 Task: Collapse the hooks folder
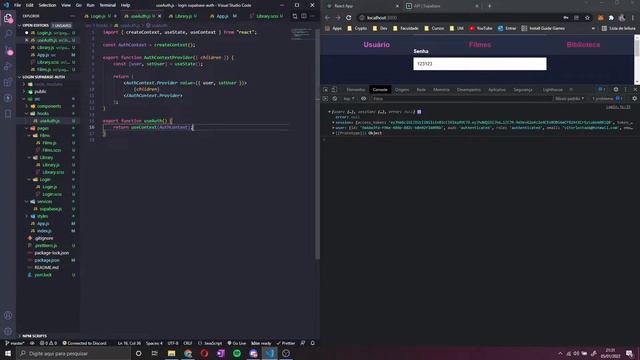tap(43, 113)
